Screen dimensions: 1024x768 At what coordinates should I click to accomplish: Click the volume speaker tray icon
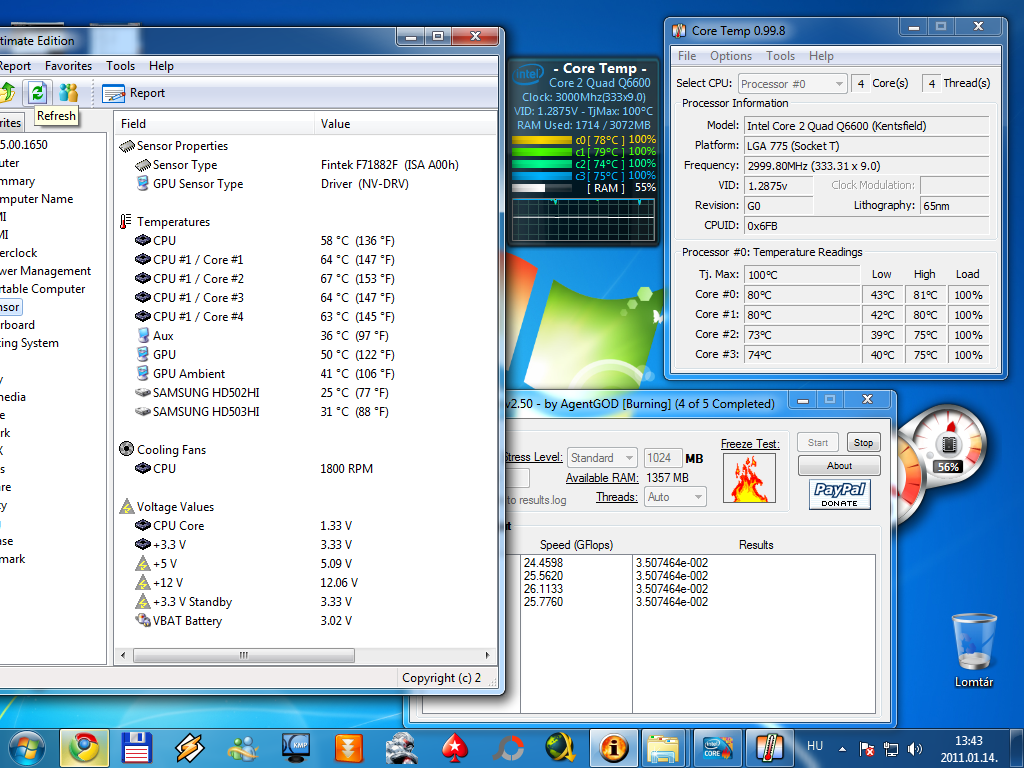point(914,749)
